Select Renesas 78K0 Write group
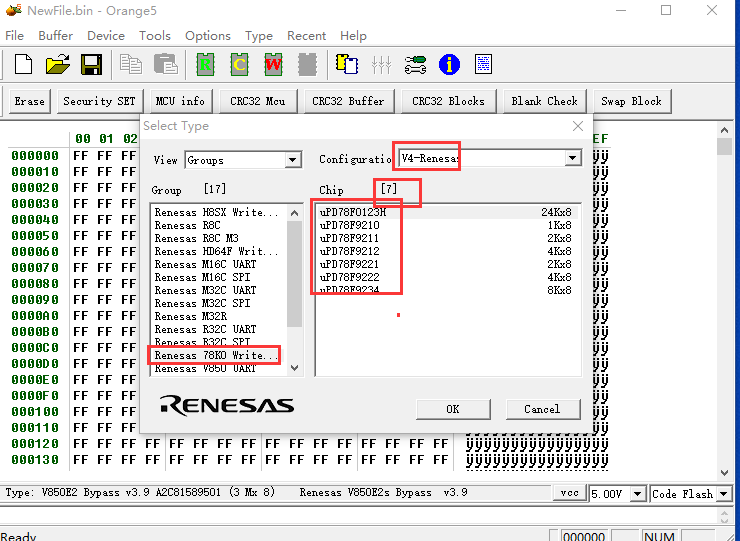The width and height of the screenshot is (740, 541). point(219,355)
